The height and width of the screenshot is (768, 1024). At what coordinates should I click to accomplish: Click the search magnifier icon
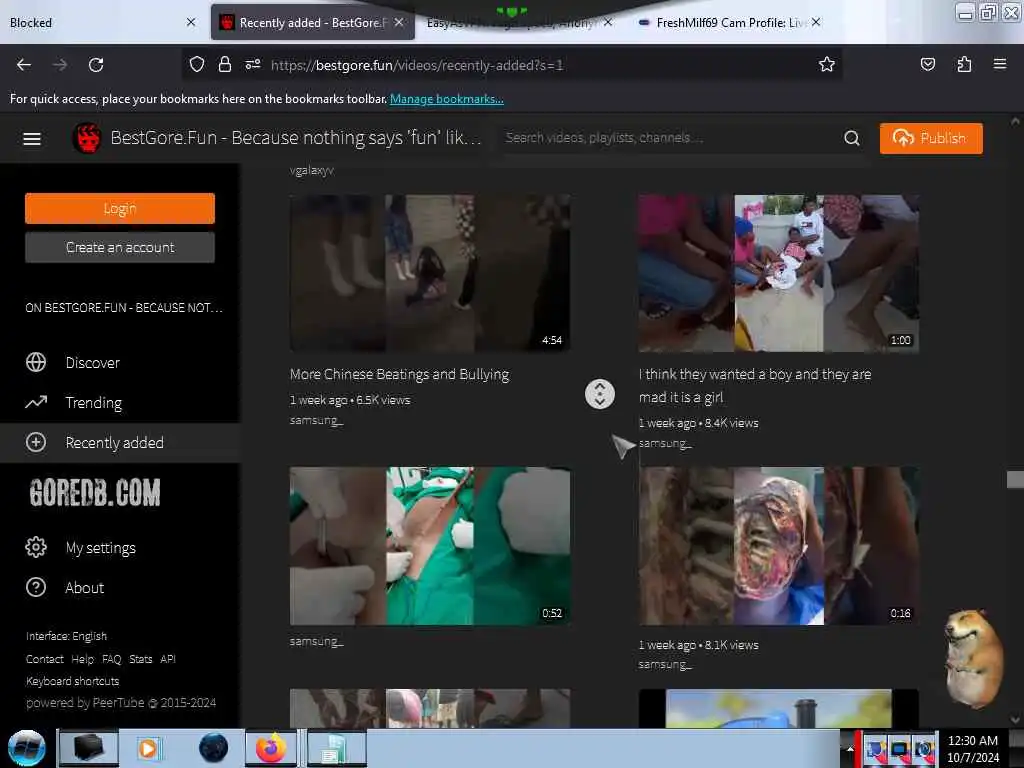[x=852, y=138]
